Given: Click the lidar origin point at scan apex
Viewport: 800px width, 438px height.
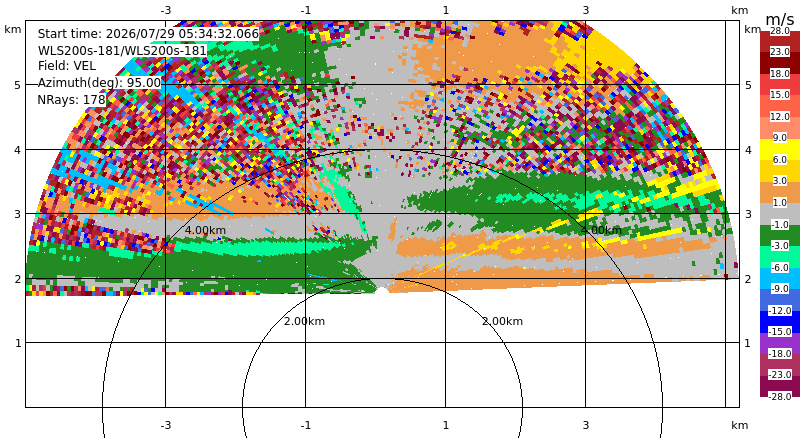Looking at the screenshot, I should (x=382, y=291).
